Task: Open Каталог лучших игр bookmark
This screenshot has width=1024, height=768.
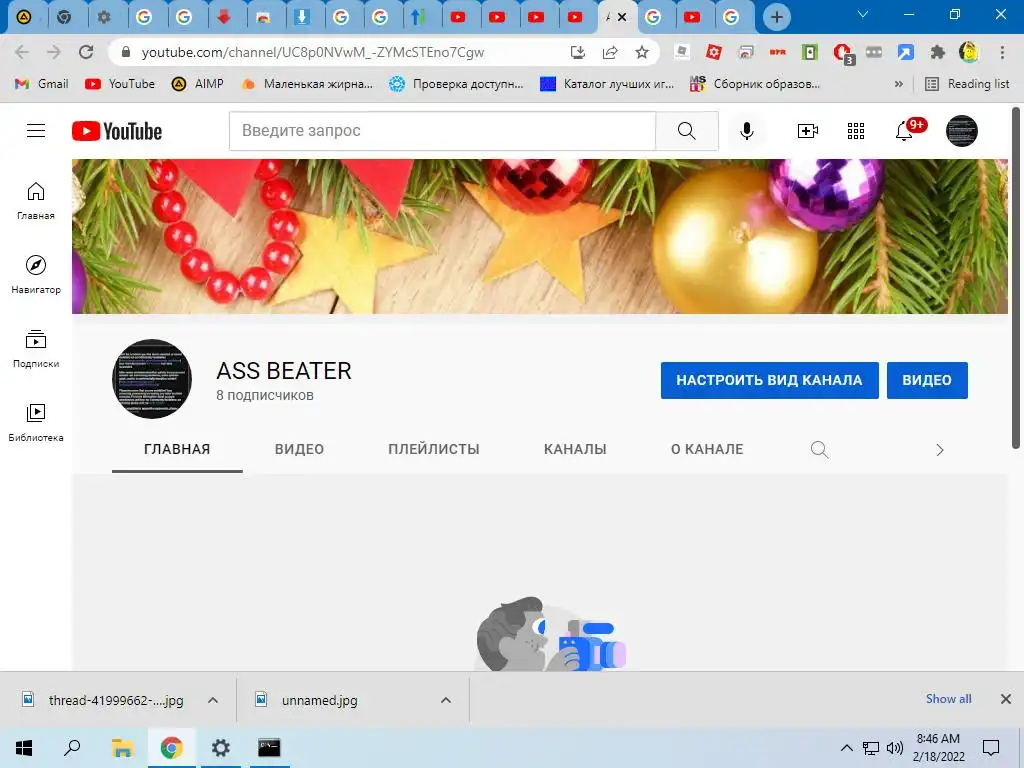Action: click(607, 84)
